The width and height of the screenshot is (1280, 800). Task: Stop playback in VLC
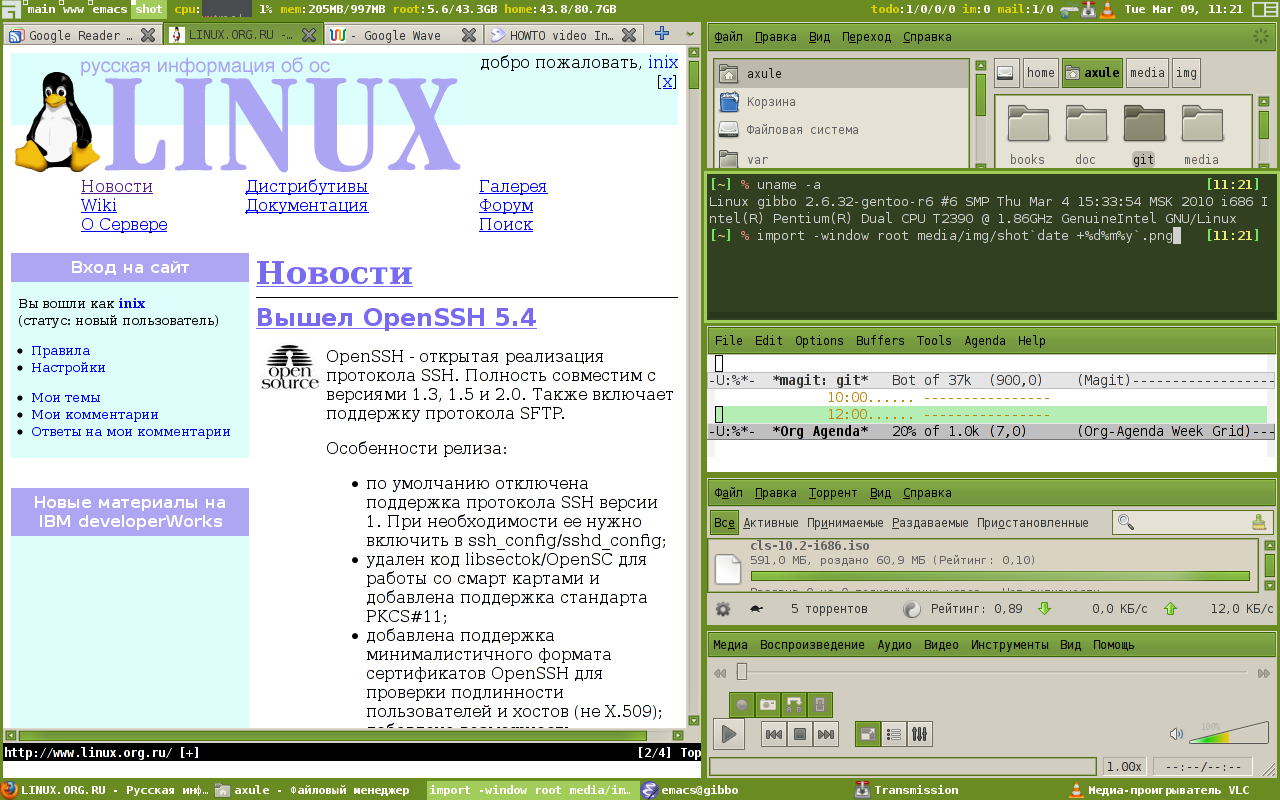(x=799, y=735)
